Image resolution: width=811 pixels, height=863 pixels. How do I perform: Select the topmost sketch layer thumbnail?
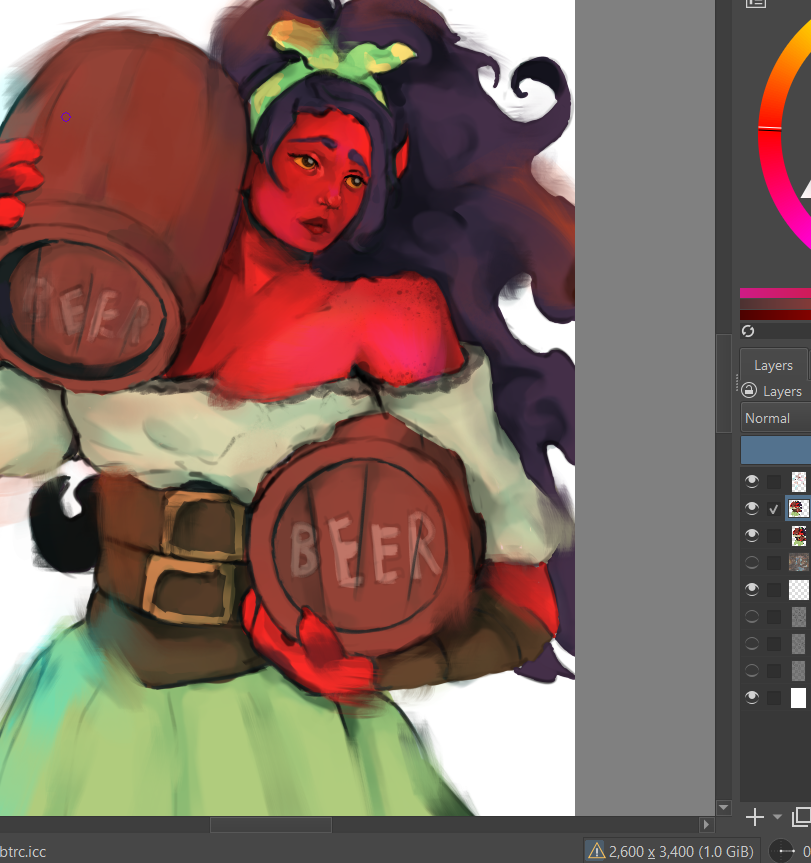point(799,482)
